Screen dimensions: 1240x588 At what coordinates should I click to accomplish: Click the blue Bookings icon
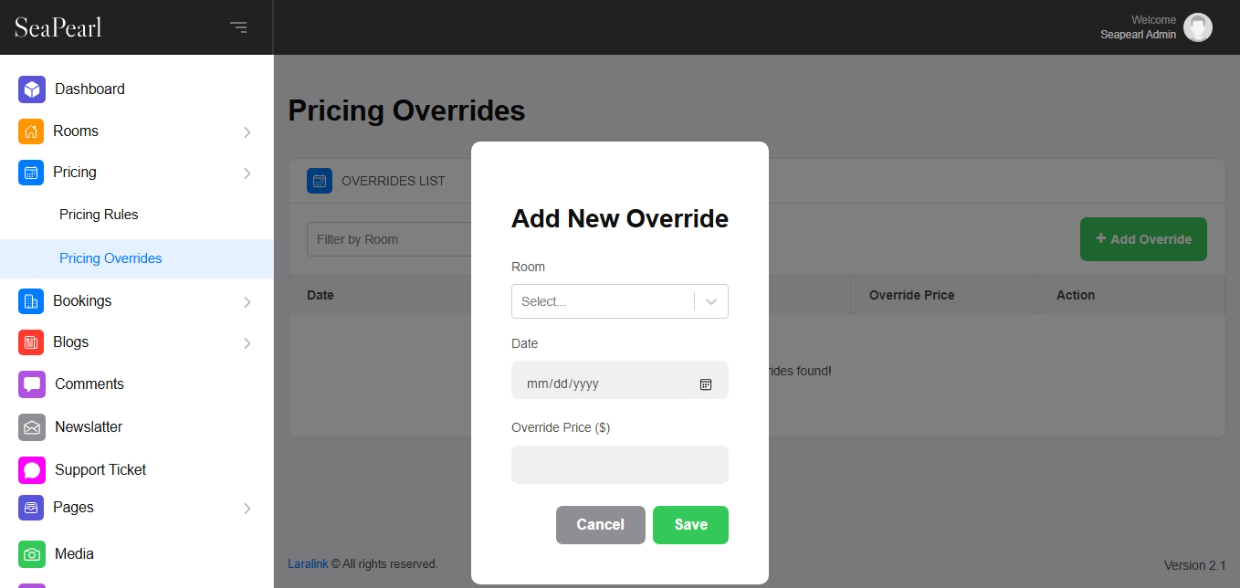click(31, 301)
